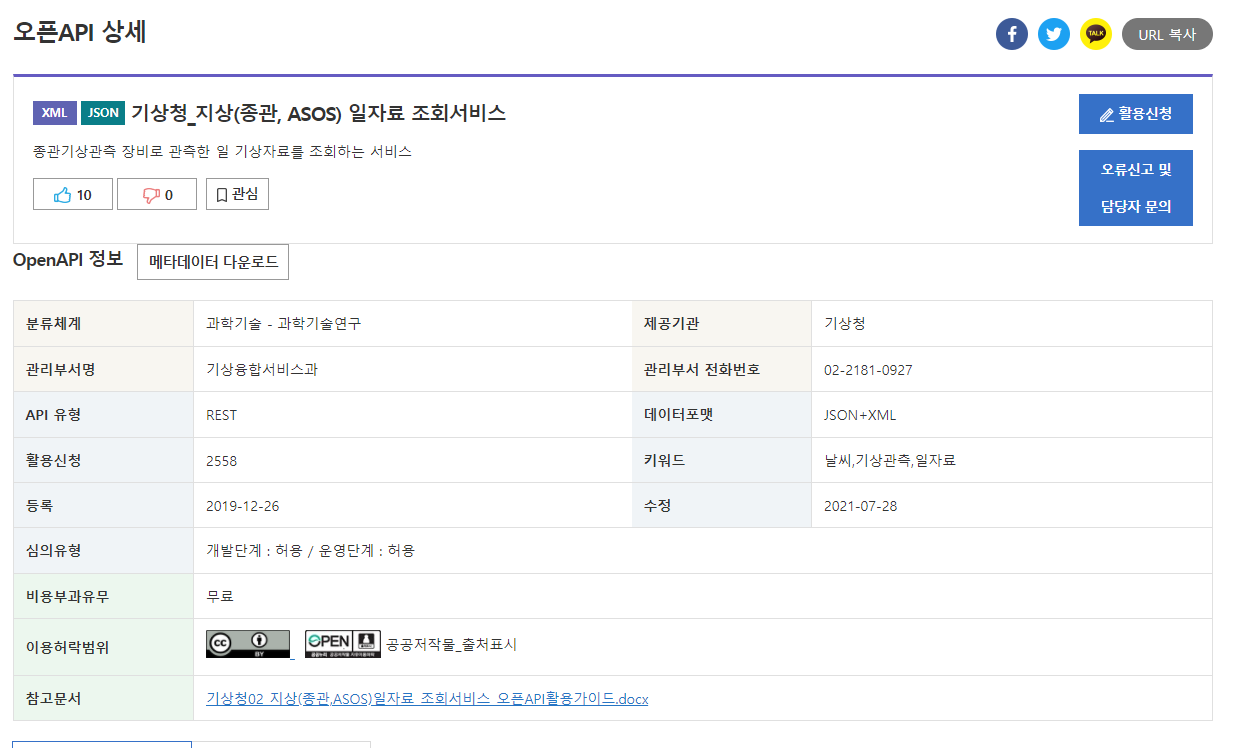Select the 데이터포맷 label cell
The height and width of the screenshot is (748, 1235).
pyautogui.click(x=722, y=415)
